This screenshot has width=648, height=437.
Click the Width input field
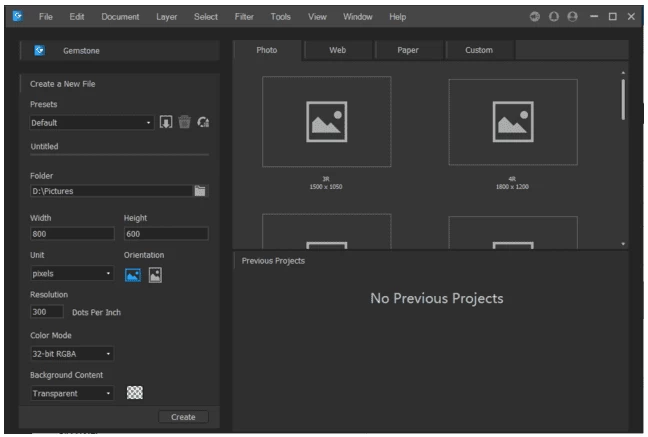pos(71,234)
